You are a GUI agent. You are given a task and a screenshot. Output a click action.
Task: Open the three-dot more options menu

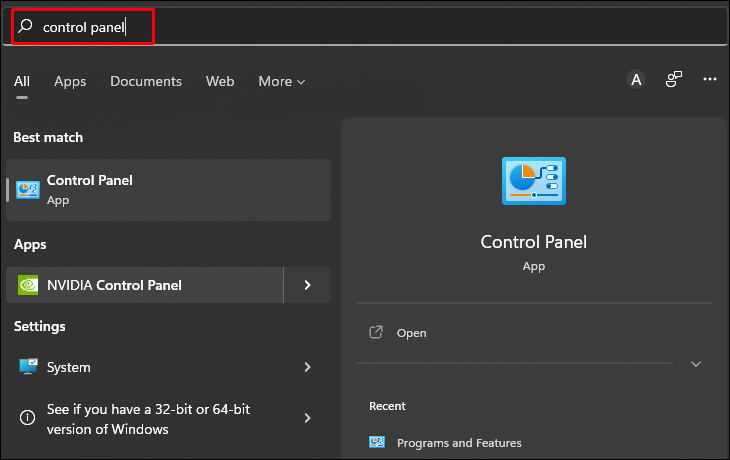(x=710, y=80)
